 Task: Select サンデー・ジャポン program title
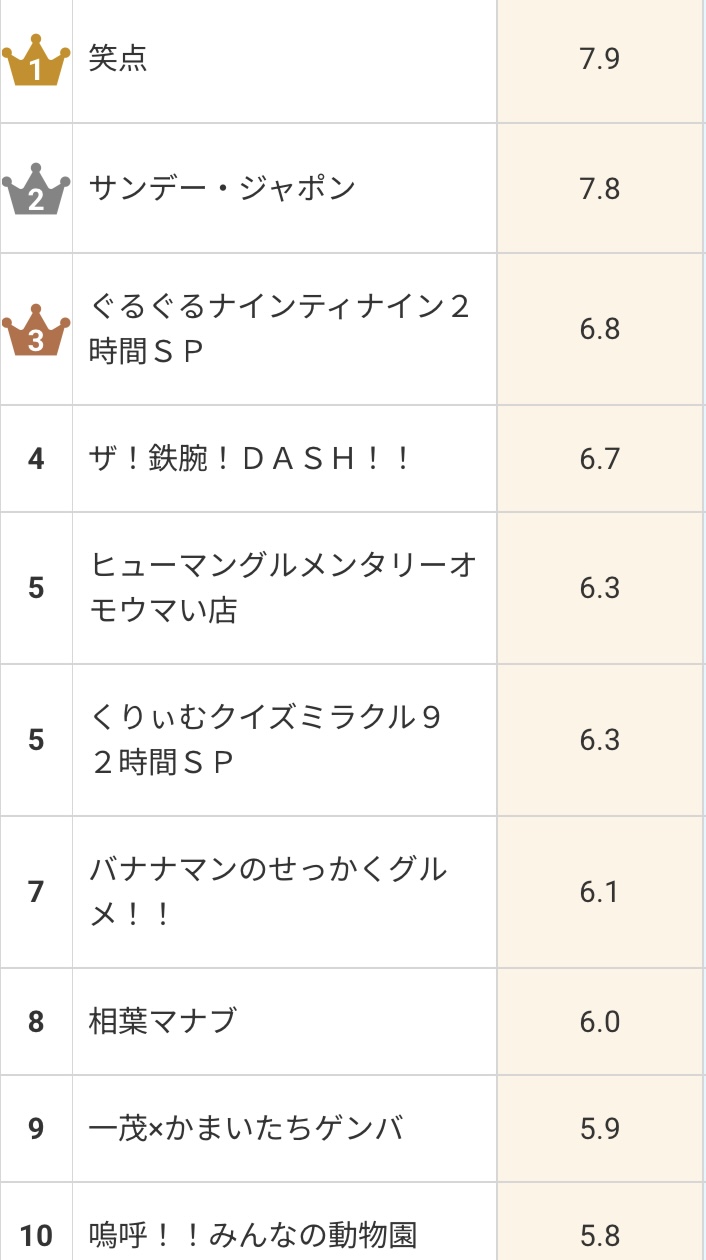coord(222,188)
